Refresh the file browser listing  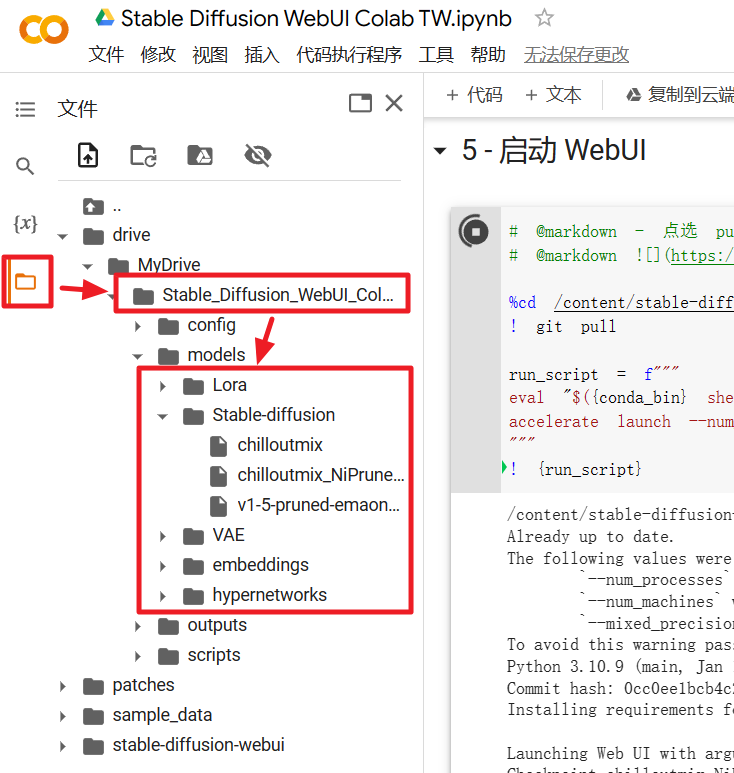coord(144,155)
